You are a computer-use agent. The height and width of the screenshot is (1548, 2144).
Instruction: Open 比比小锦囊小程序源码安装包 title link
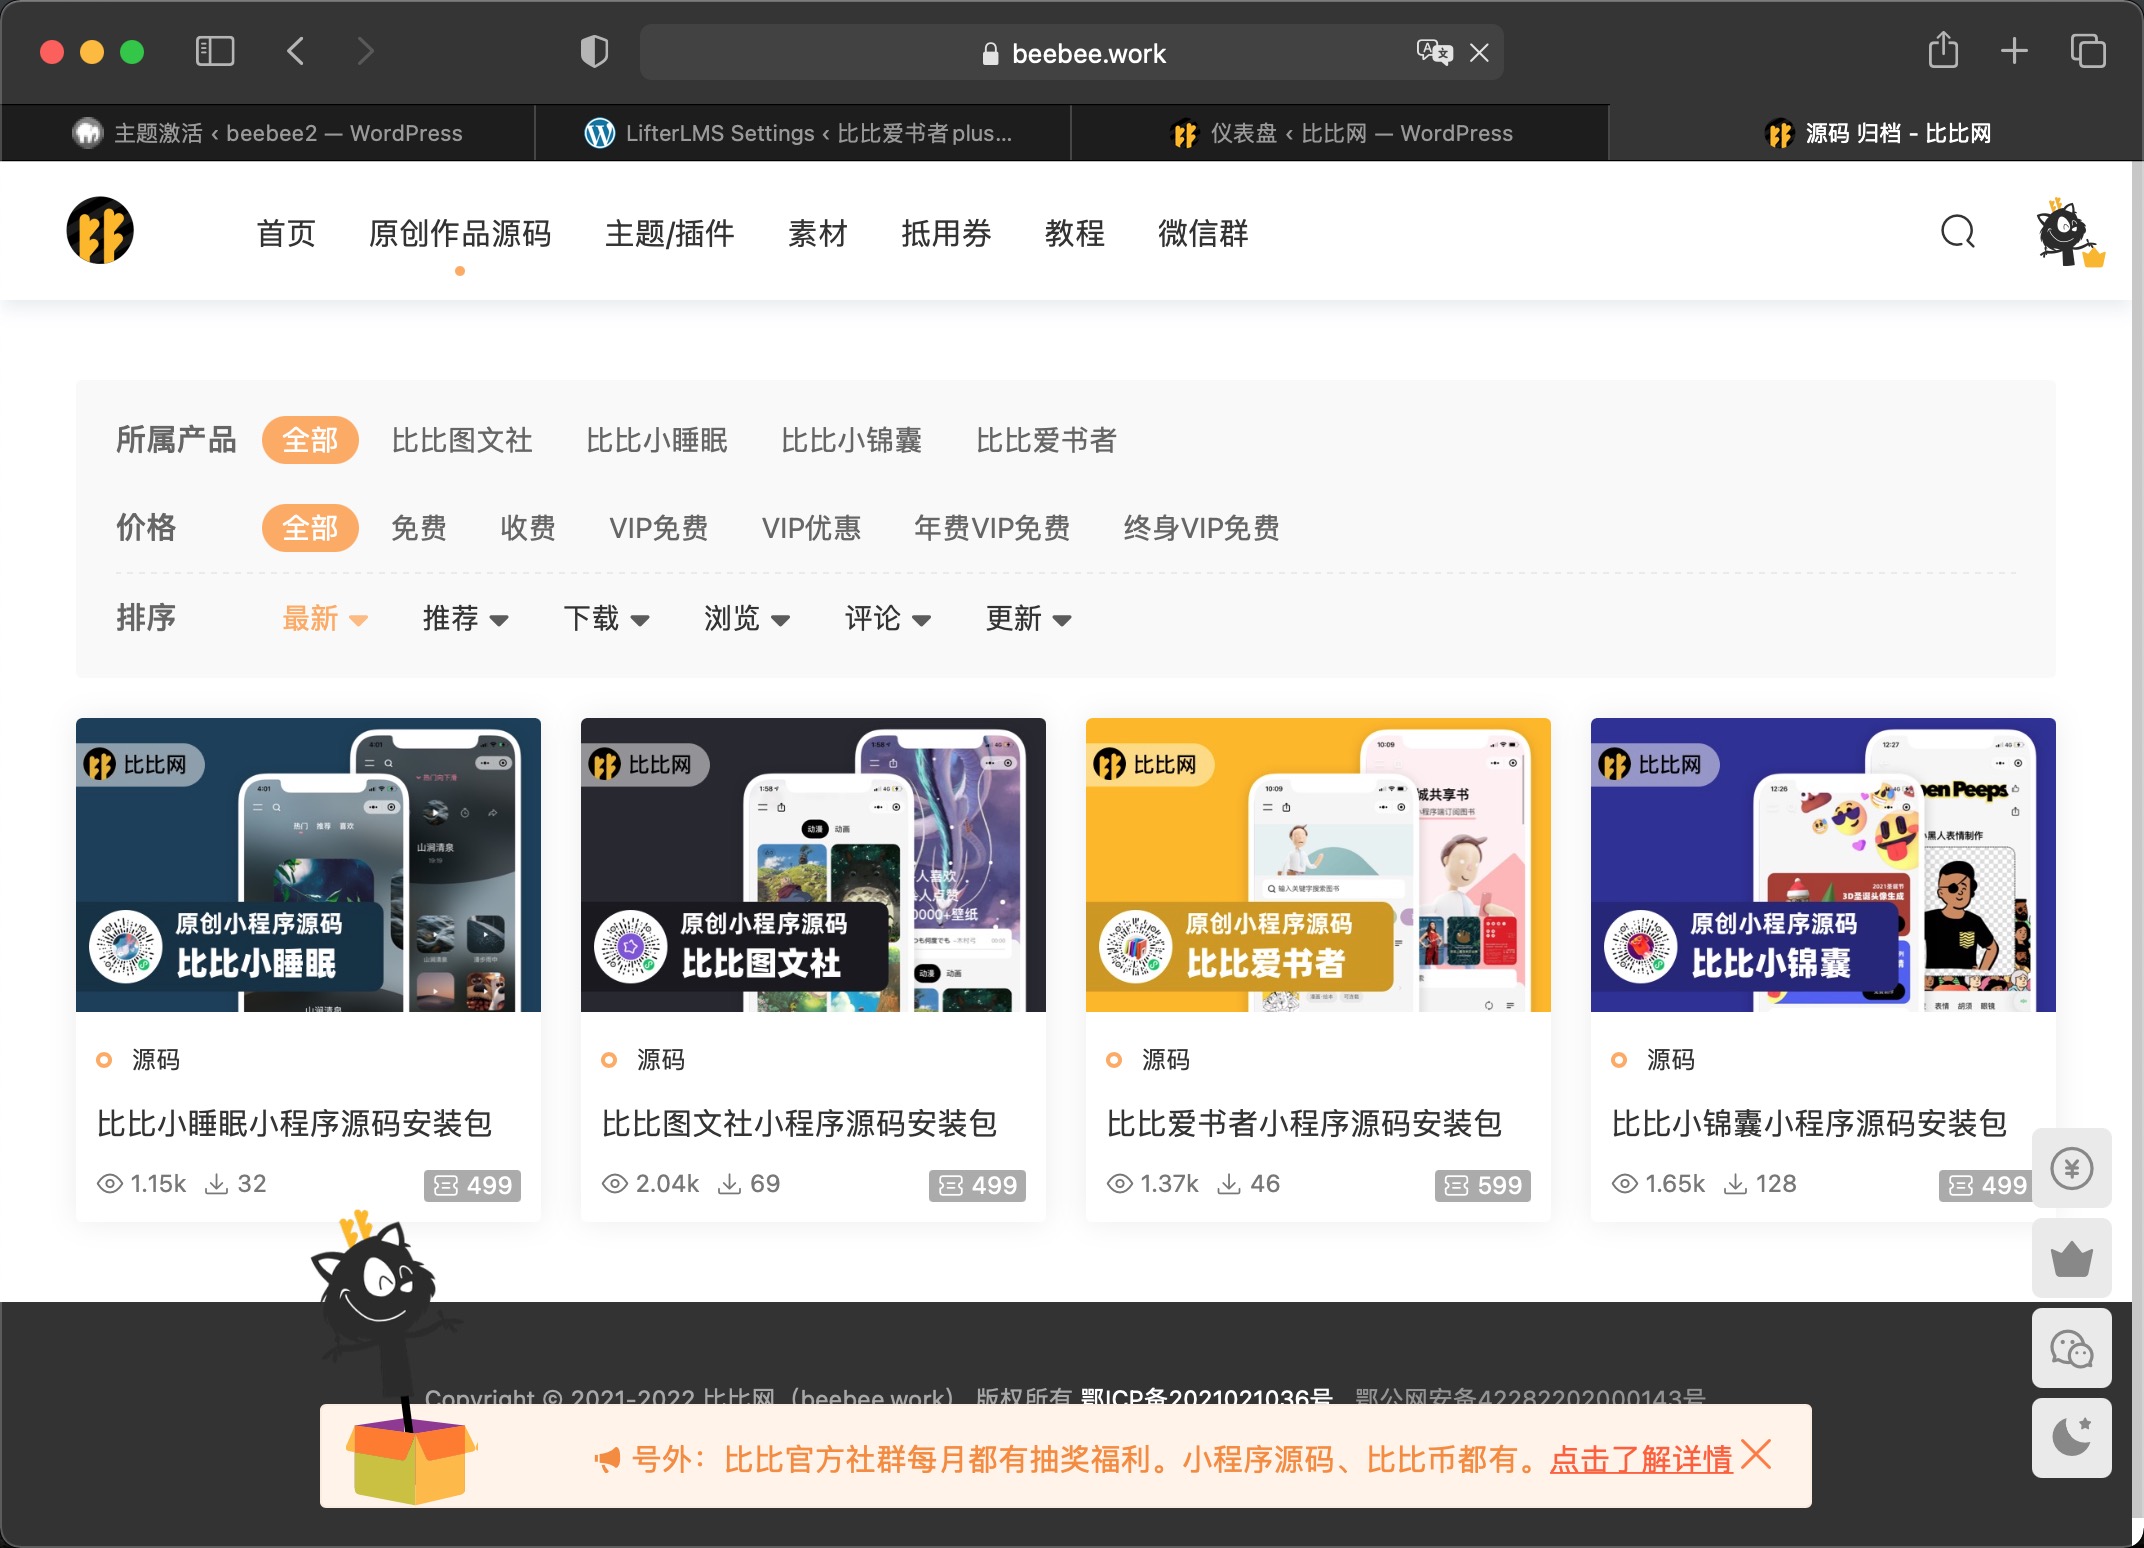[1809, 1124]
